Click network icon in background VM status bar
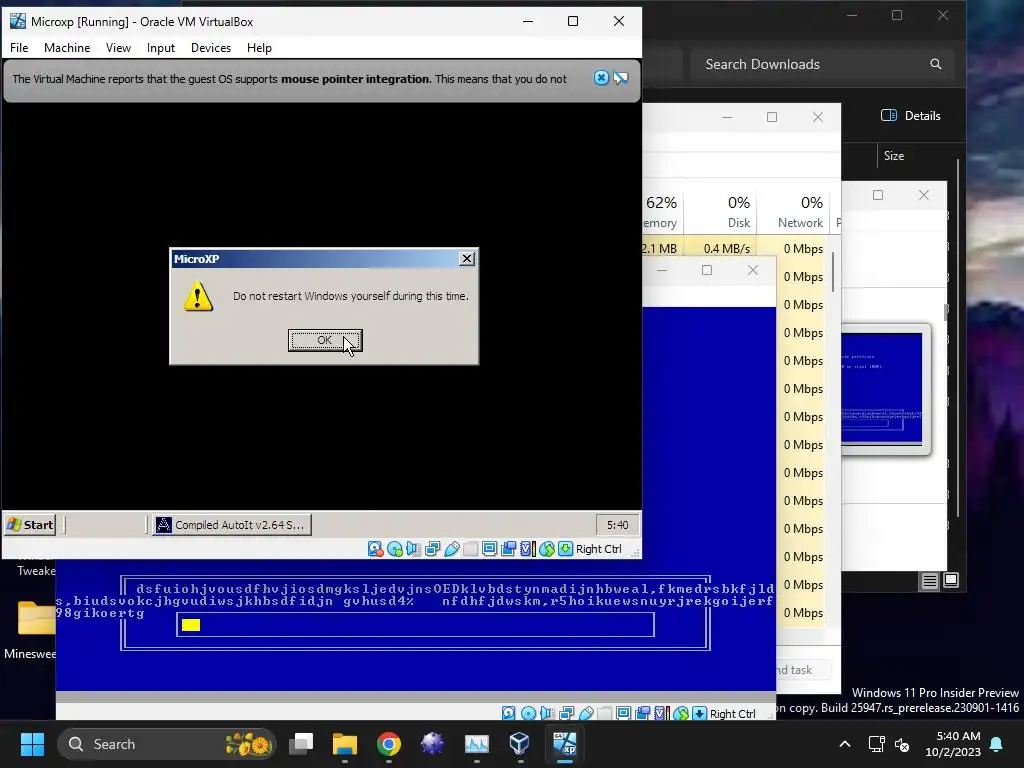This screenshot has height=768, width=1024. (x=566, y=714)
